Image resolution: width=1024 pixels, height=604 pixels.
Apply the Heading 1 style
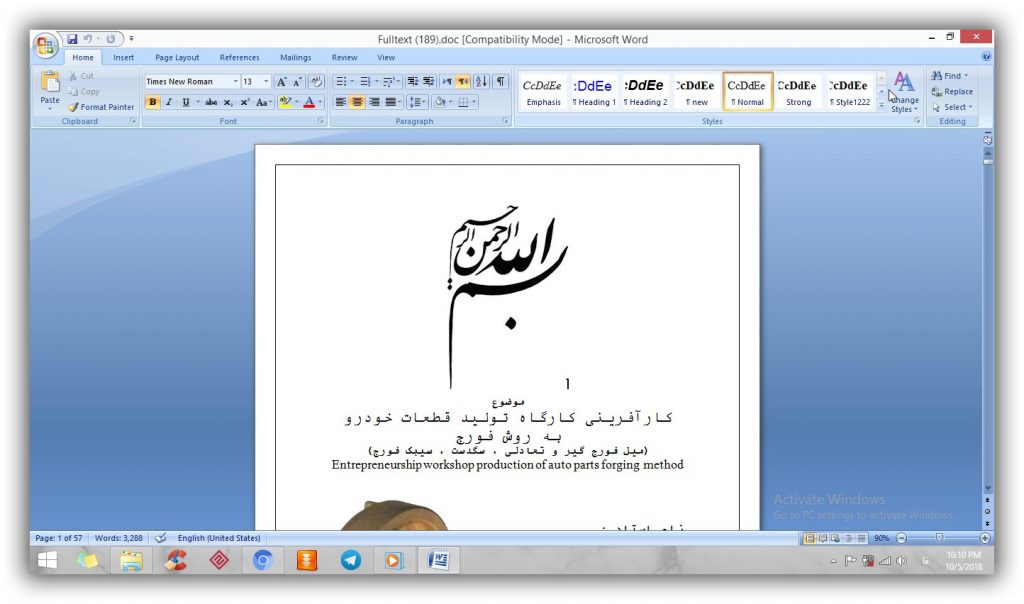(x=594, y=92)
